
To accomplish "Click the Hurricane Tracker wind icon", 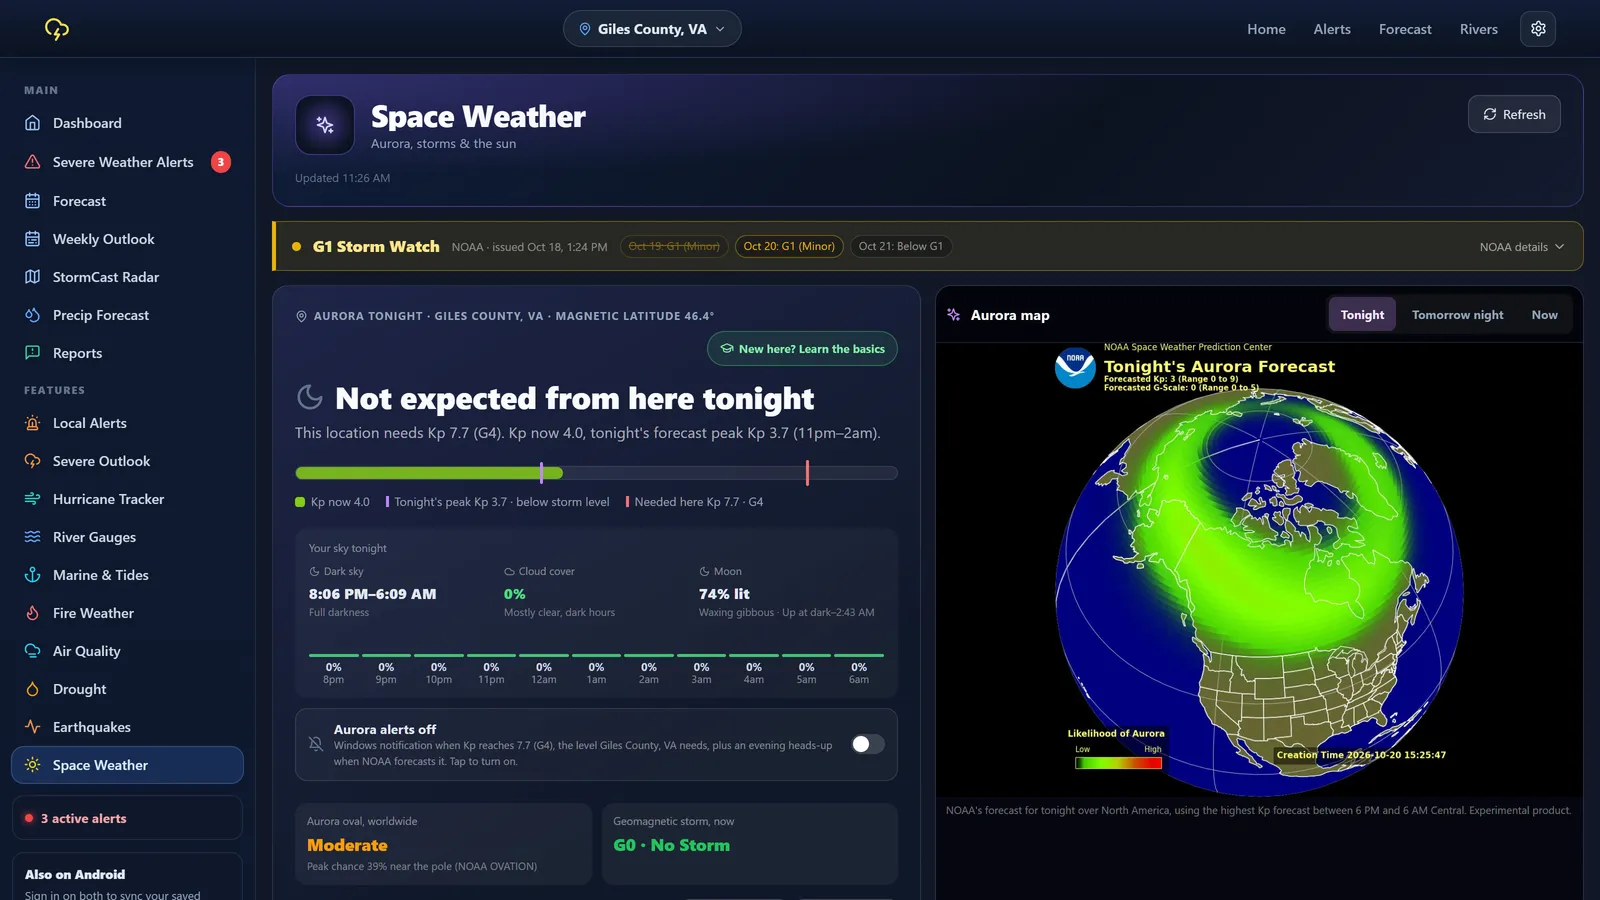I will (32, 499).
